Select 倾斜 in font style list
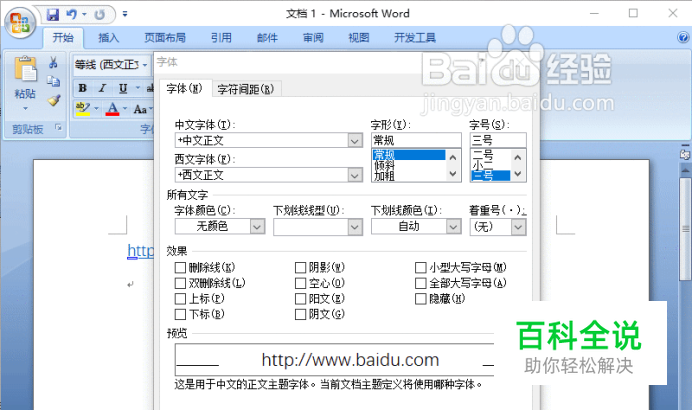692x410 pixels. pos(384,166)
